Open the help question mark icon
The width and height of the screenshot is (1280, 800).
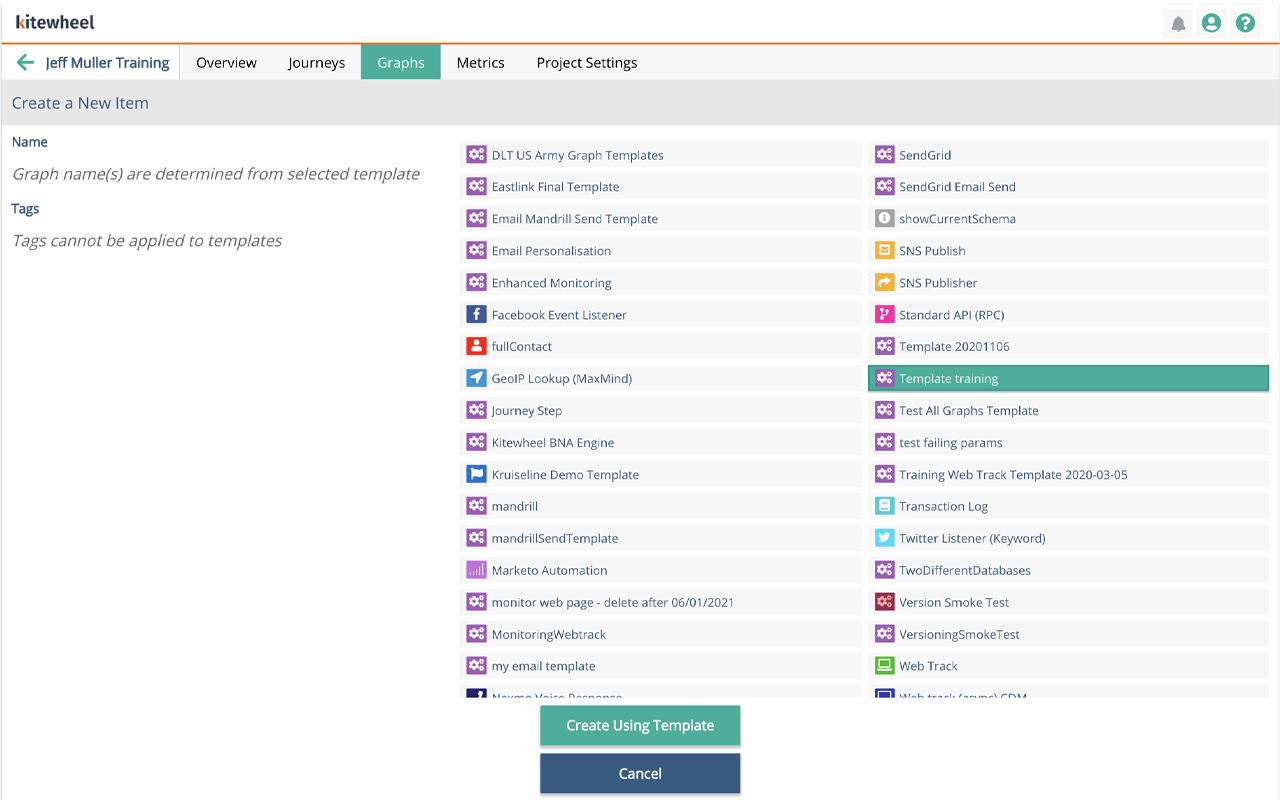[x=1245, y=22]
